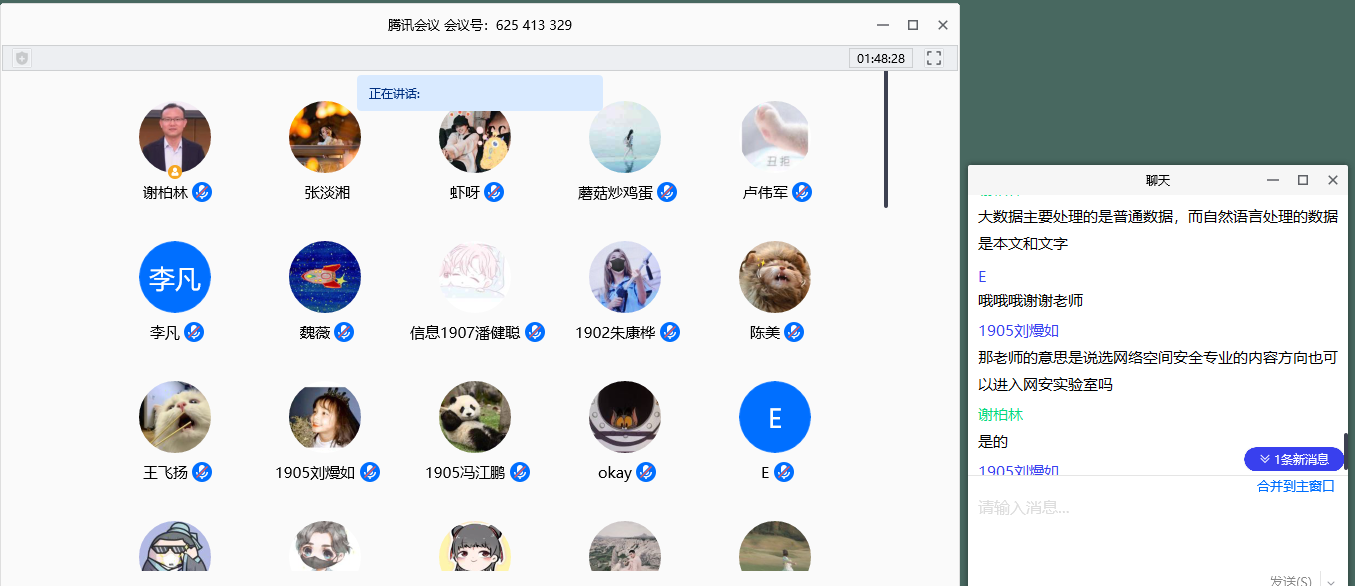Jump to the 1条新消息 new message
1355x586 pixels.
tap(1293, 459)
